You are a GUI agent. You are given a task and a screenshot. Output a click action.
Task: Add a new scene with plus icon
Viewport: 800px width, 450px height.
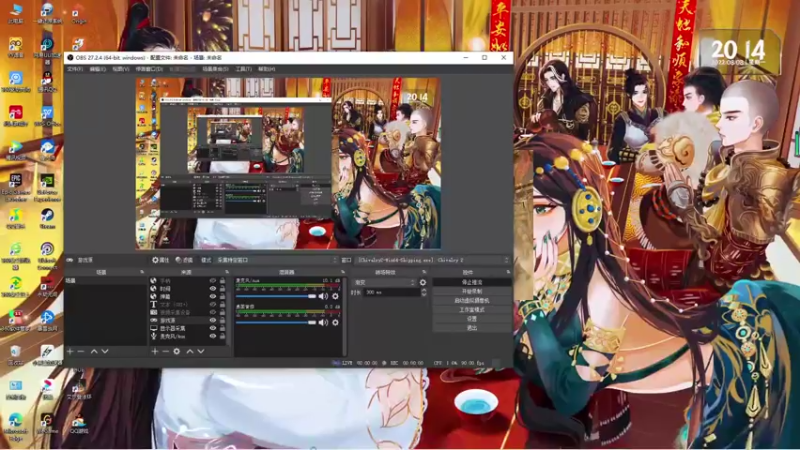pyautogui.click(x=70, y=352)
